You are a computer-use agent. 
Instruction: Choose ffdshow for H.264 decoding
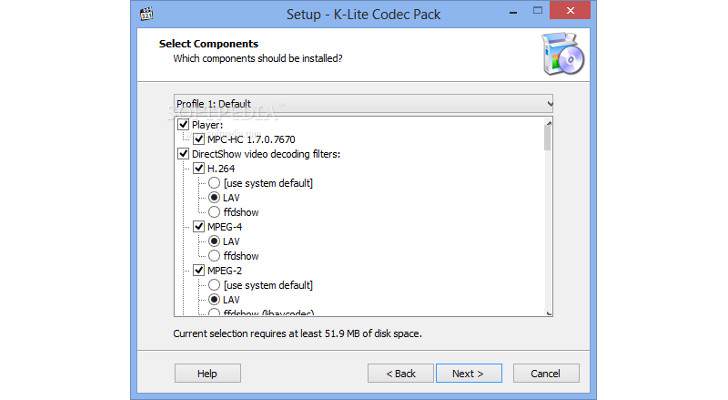214,212
